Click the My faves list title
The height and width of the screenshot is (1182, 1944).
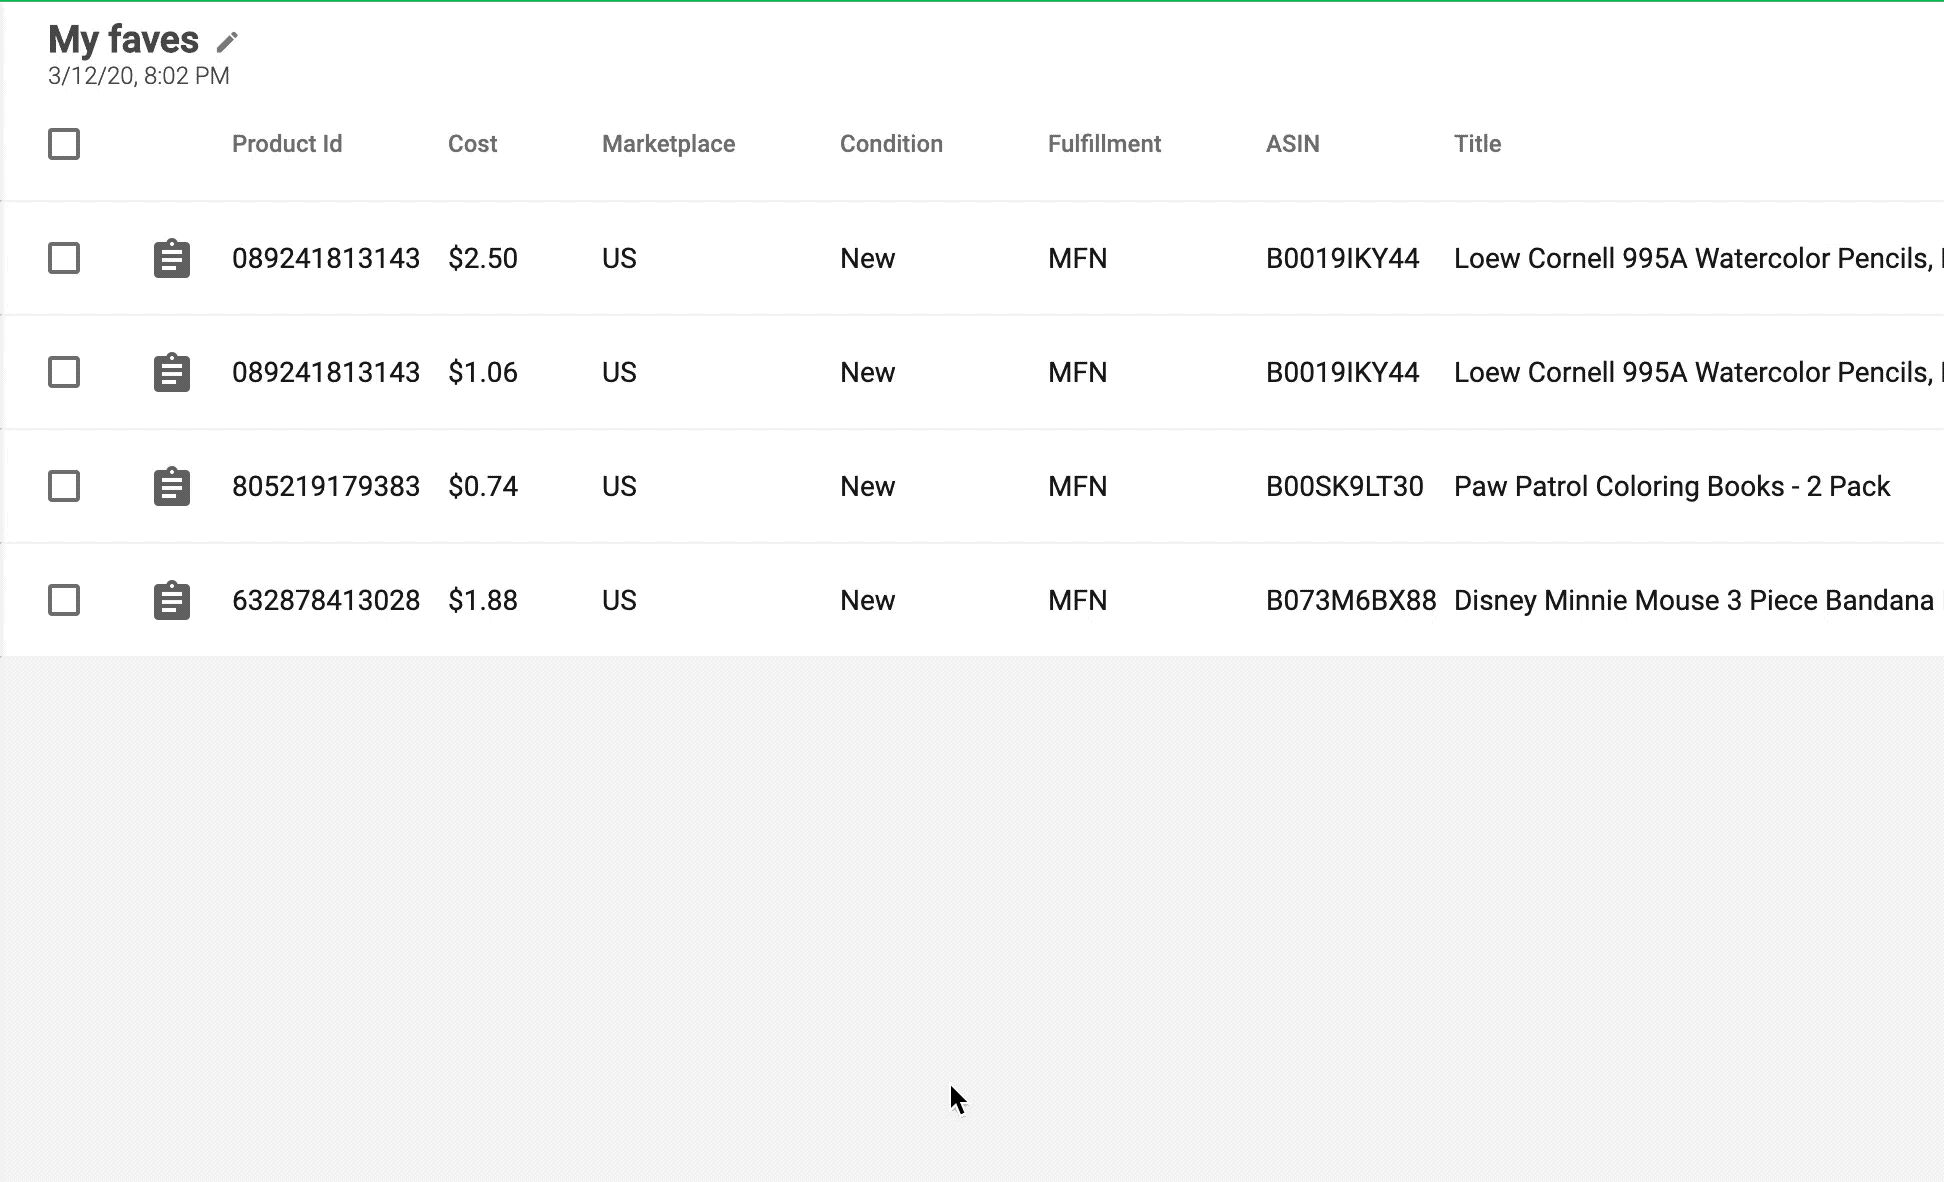tap(124, 40)
